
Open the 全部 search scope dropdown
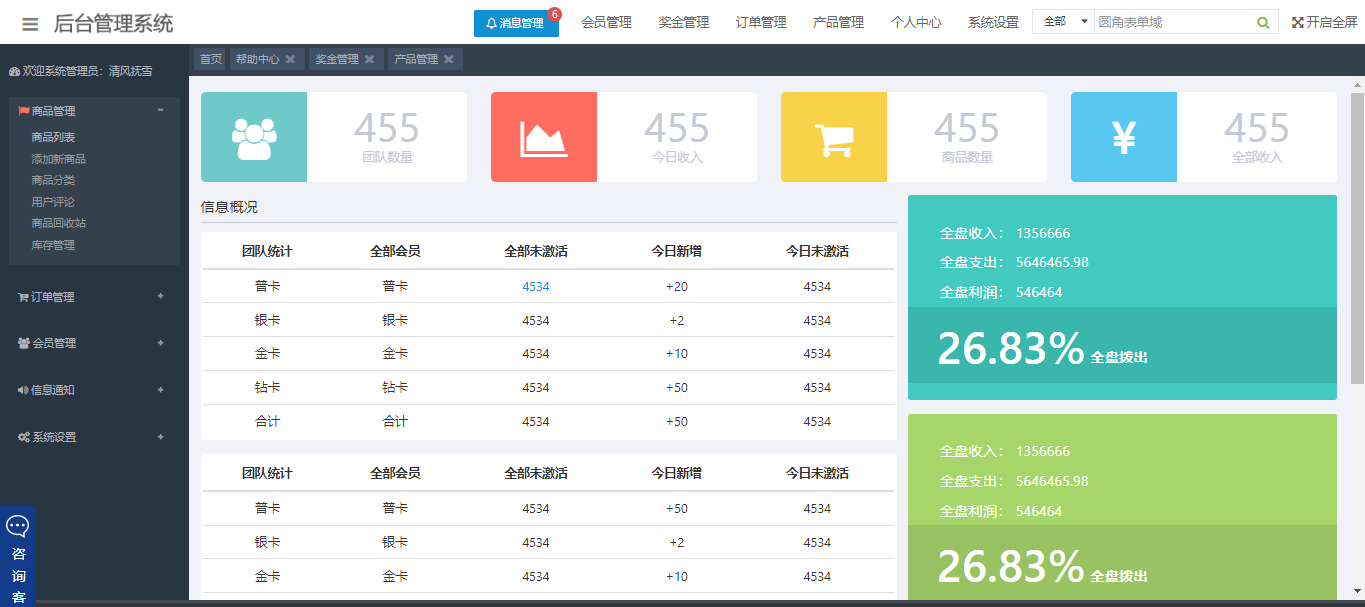coord(1064,22)
